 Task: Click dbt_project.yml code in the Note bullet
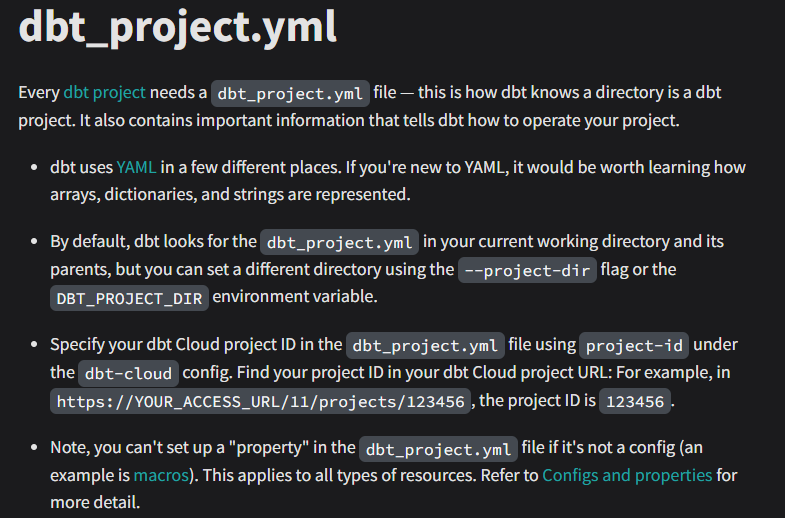(x=438, y=449)
